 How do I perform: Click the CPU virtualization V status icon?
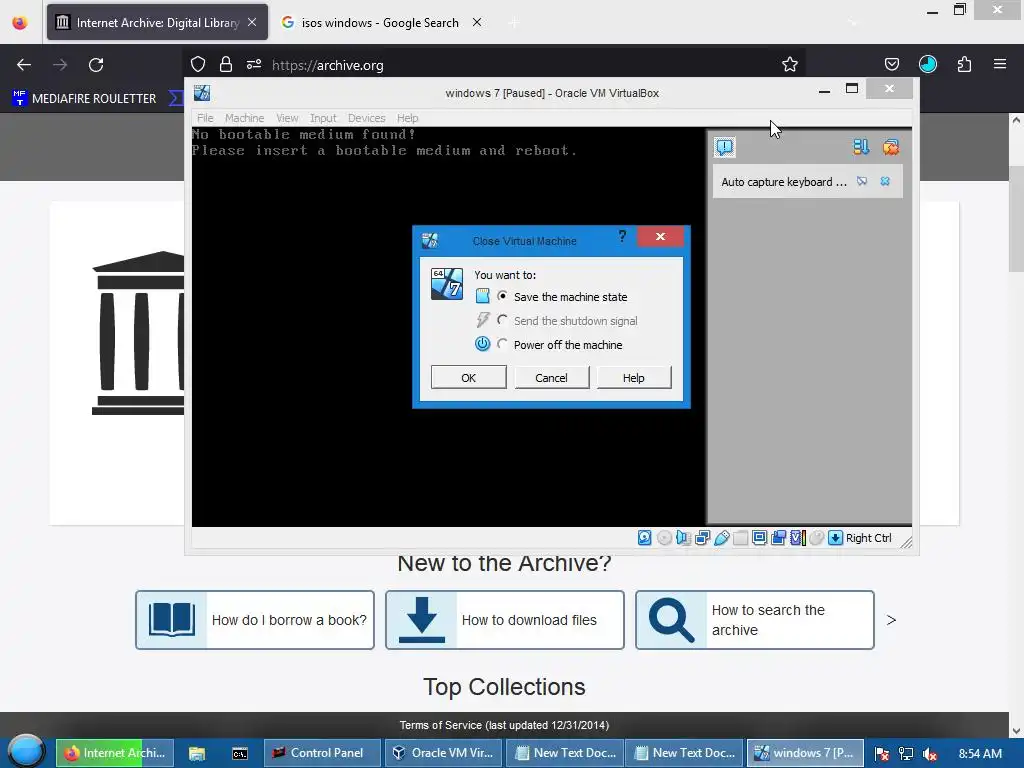coord(797,537)
